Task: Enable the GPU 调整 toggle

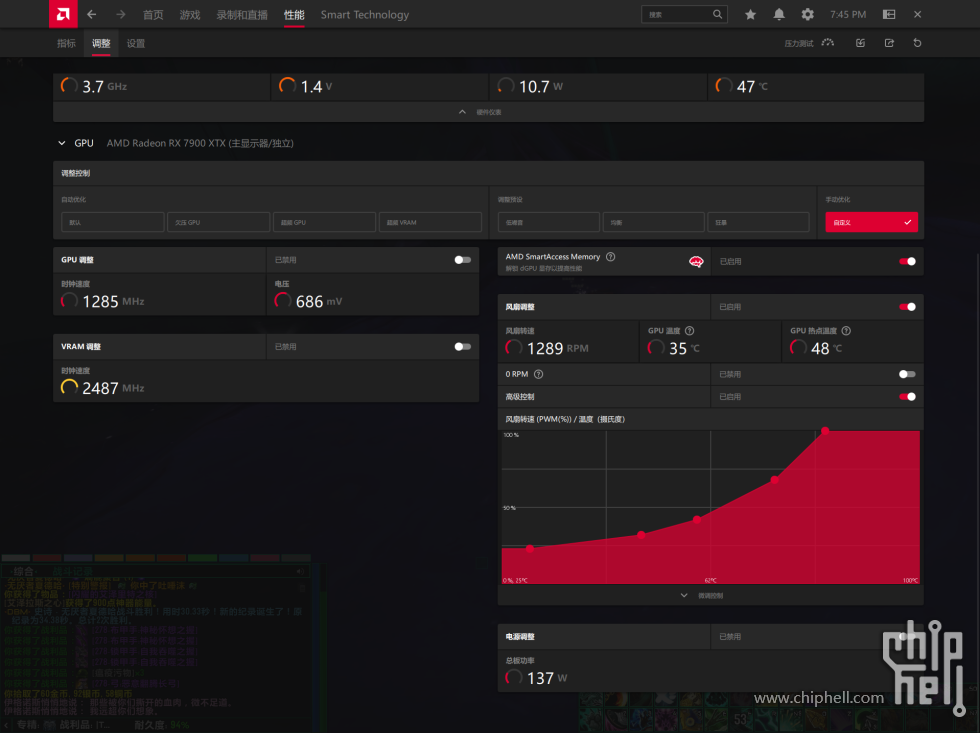Action: click(x=462, y=260)
